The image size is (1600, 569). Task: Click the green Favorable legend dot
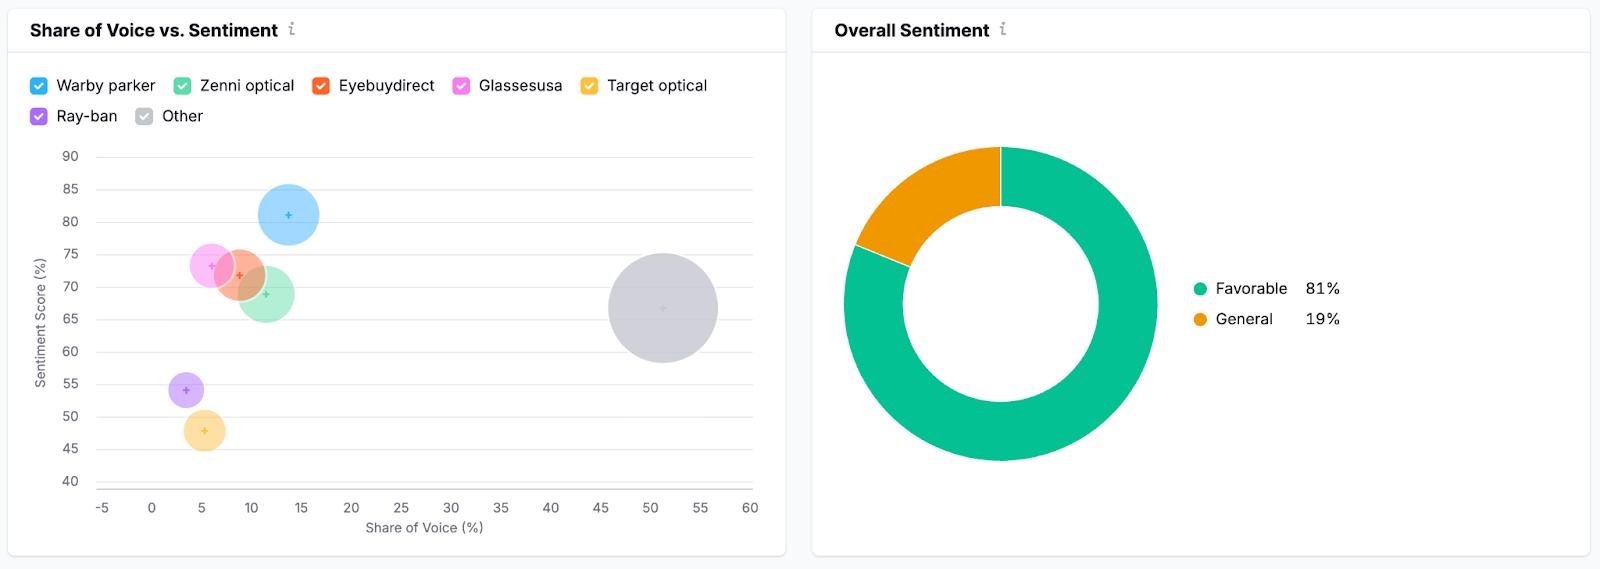(x=1200, y=289)
